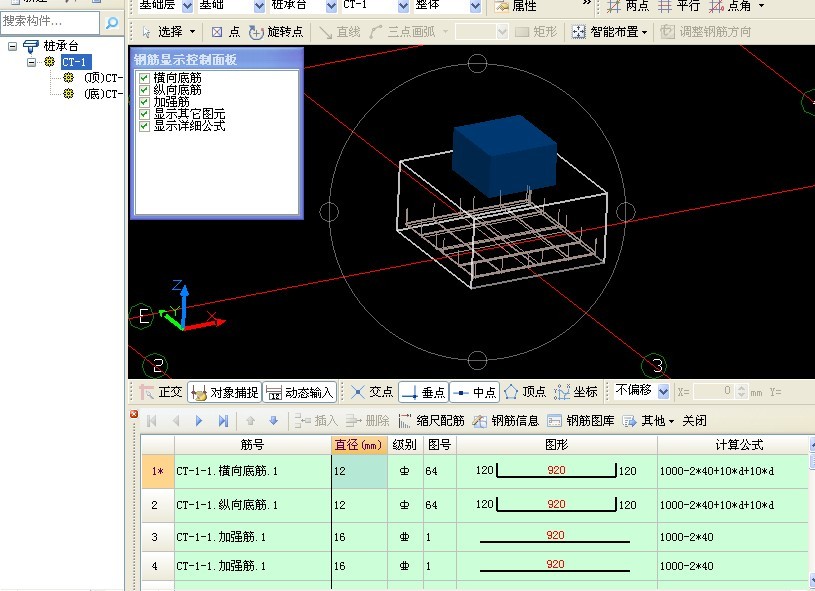
Task: Open the 基础 category dropdown
Action: coord(259,6)
